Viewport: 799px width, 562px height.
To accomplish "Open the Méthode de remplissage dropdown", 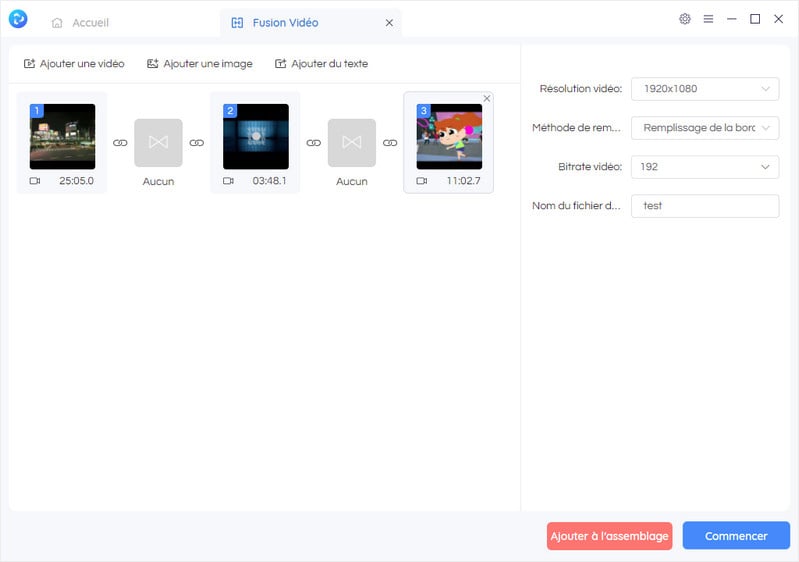I will pyautogui.click(x=705, y=128).
